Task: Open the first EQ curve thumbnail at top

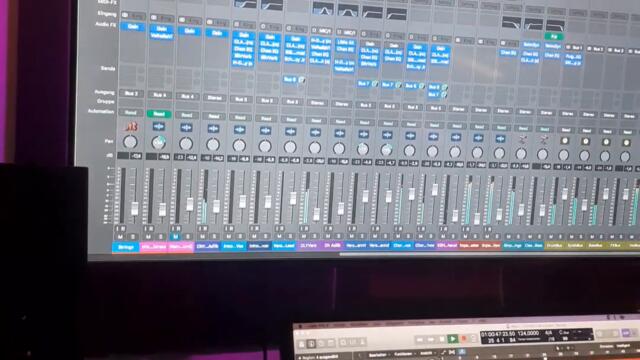Action: pyautogui.click(x=245, y=4)
